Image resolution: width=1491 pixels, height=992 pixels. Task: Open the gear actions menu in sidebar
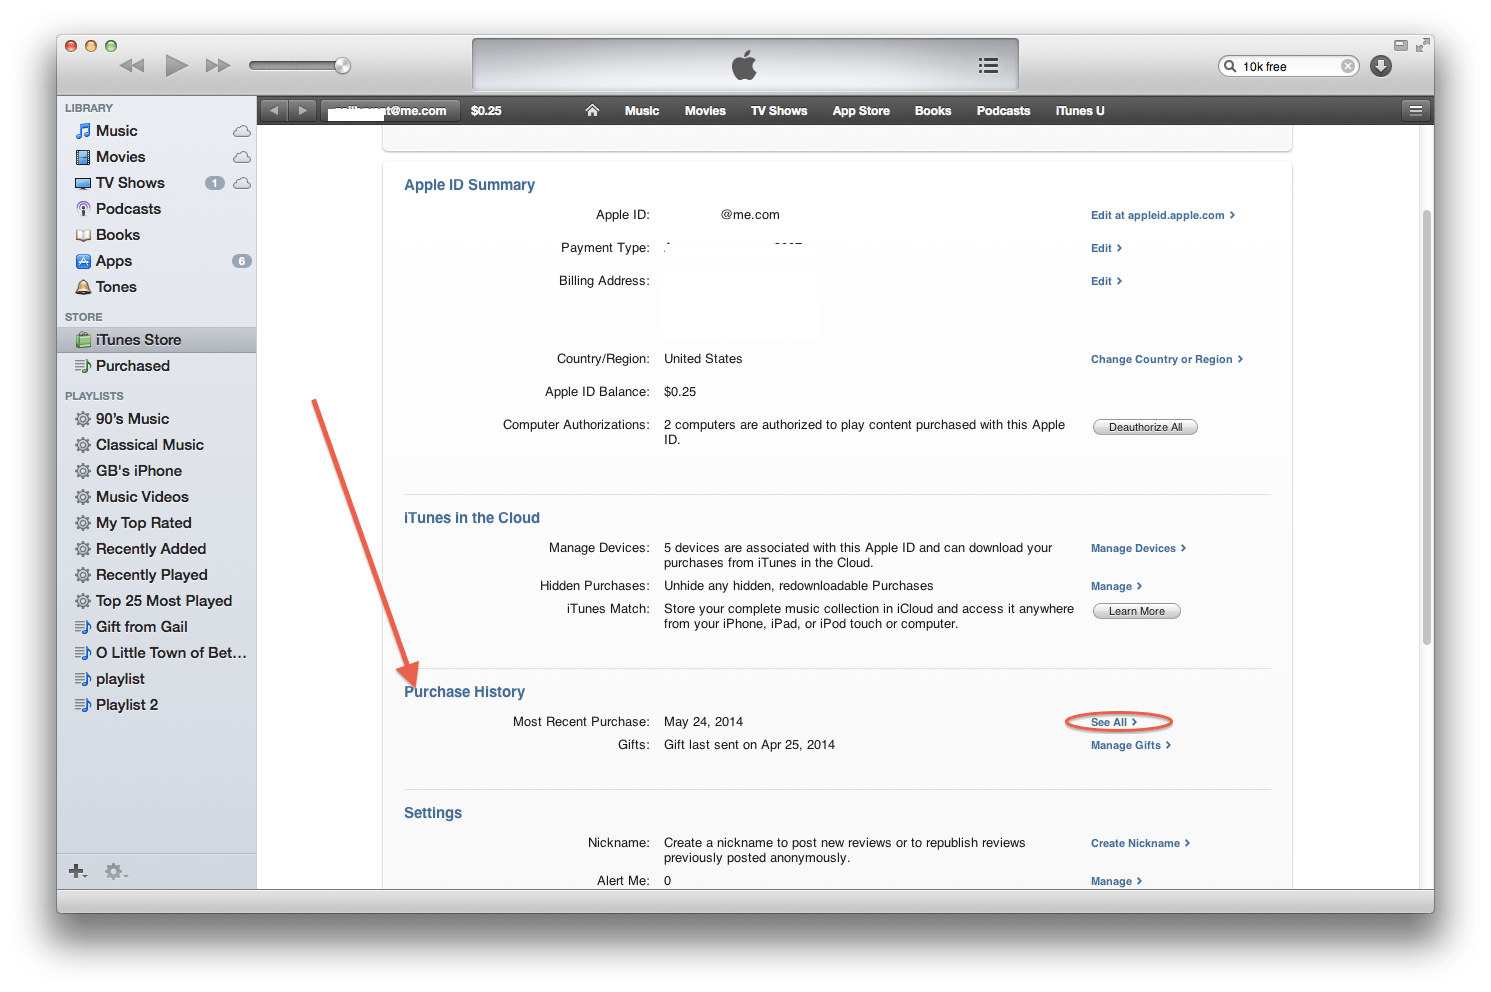pos(115,871)
